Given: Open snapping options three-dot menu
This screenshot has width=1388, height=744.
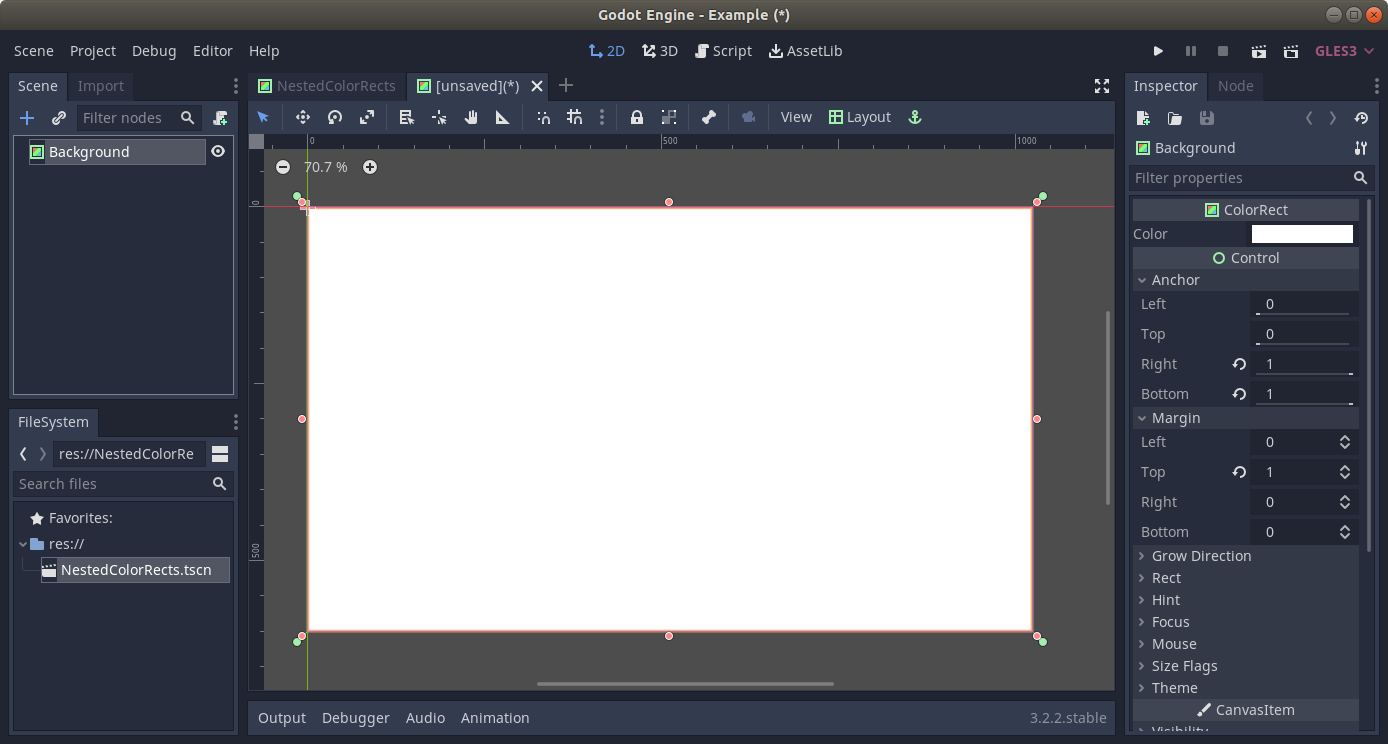Looking at the screenshot, I should pos(602,117).
